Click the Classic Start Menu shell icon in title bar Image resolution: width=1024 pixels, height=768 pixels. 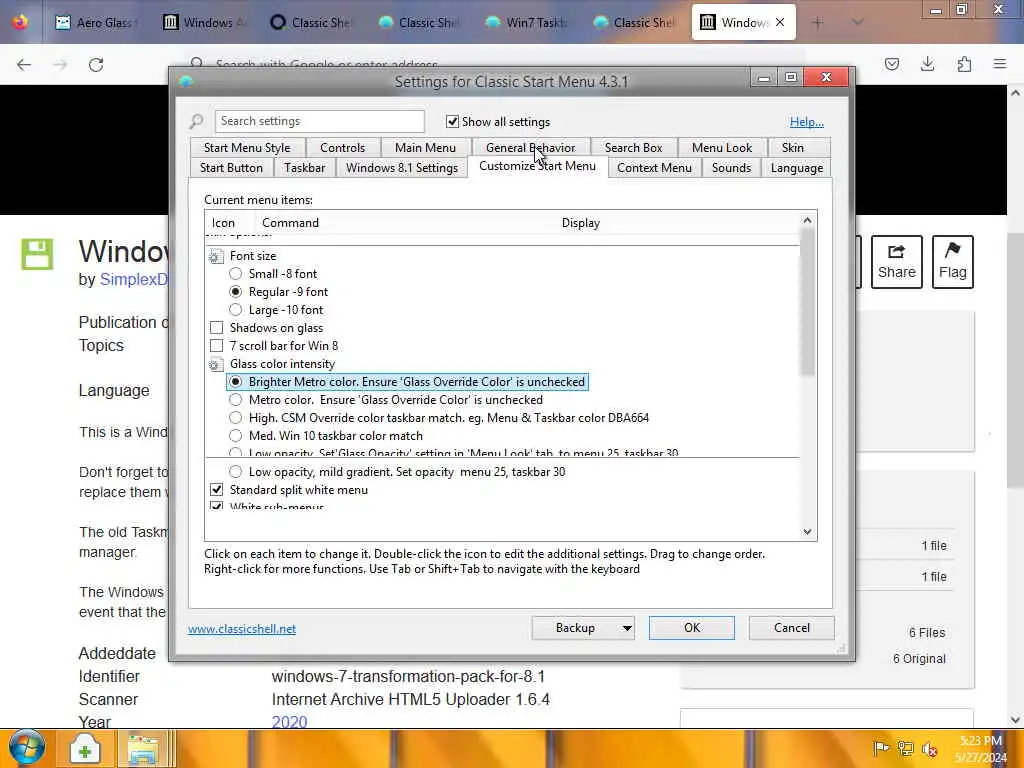point(186,82)
